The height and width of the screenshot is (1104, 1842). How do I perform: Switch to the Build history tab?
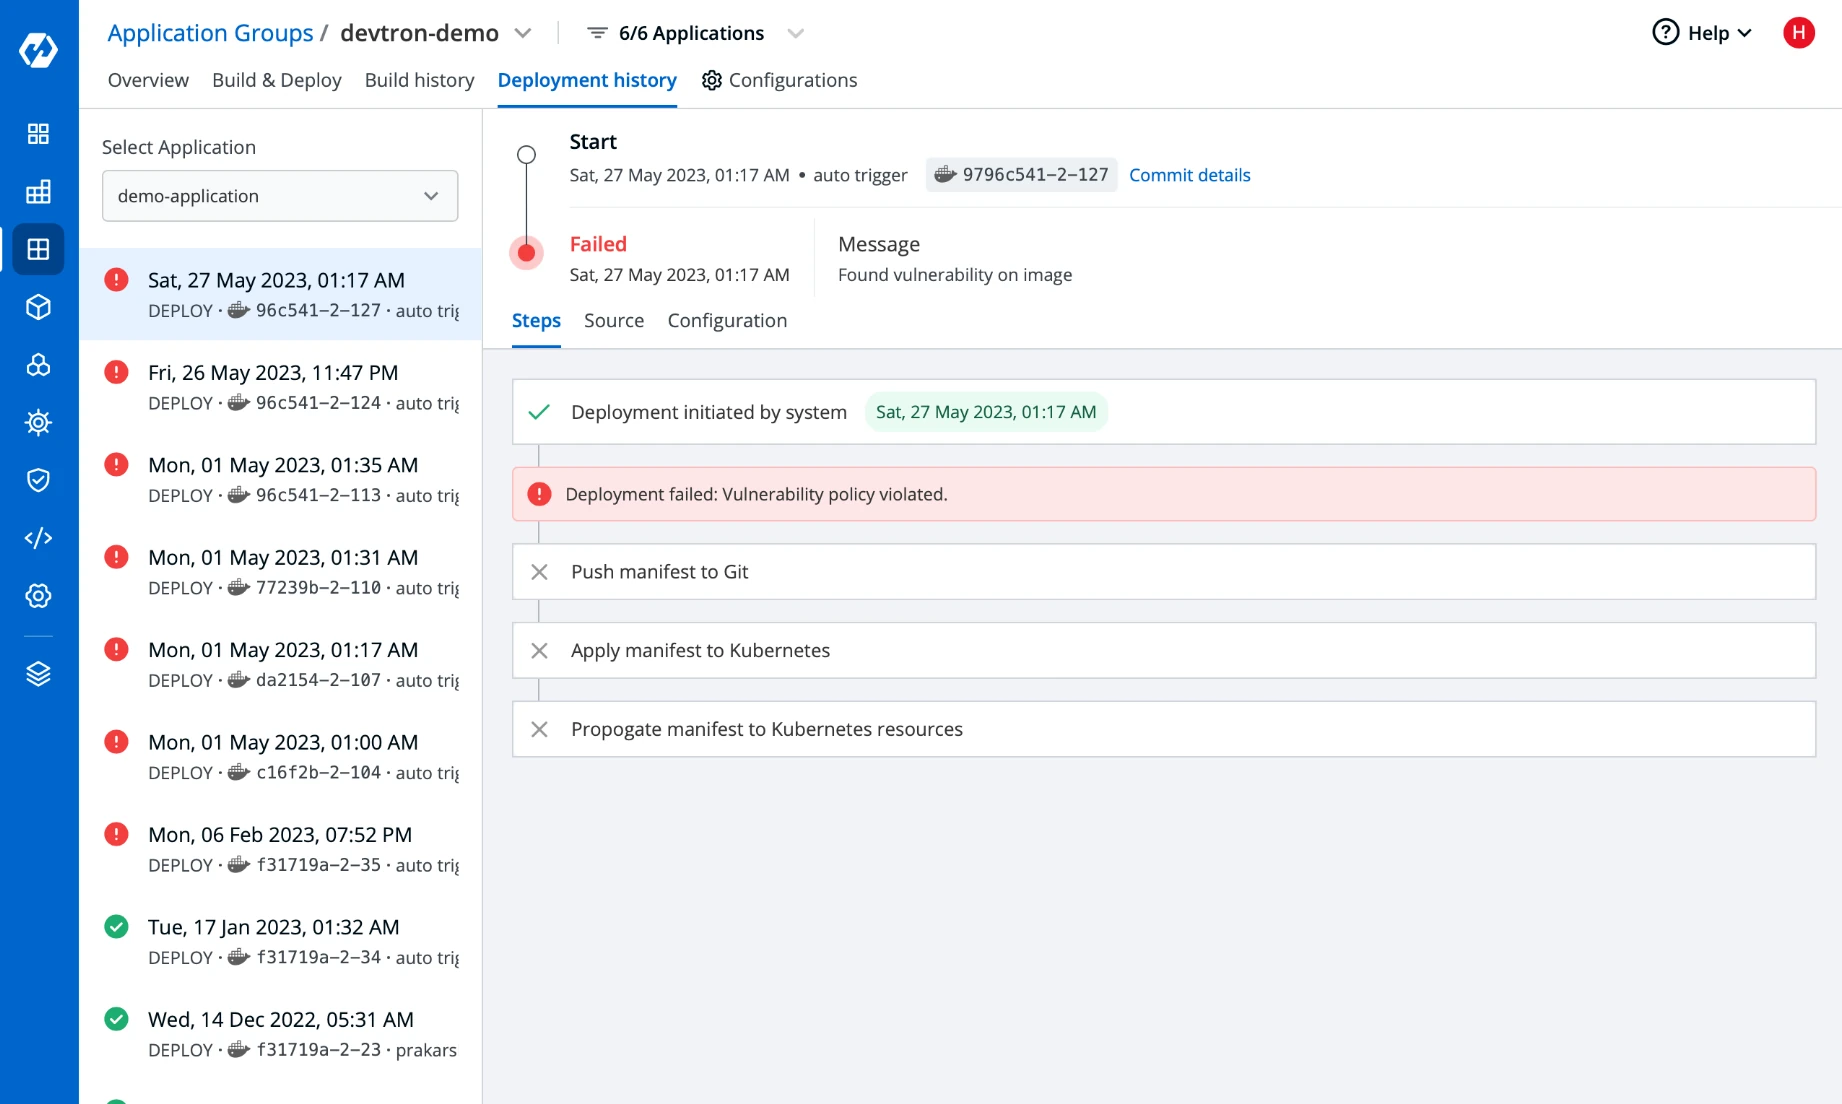pos(419,80)
